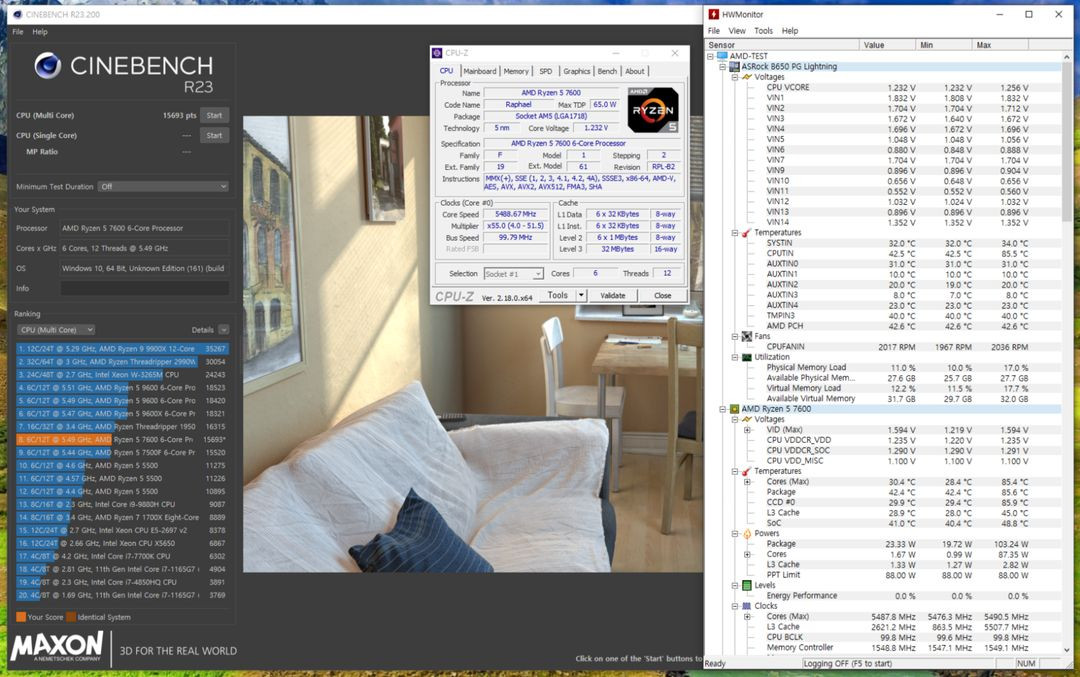Click the Cinebench title bar app icon

click(x=17, y=14)
